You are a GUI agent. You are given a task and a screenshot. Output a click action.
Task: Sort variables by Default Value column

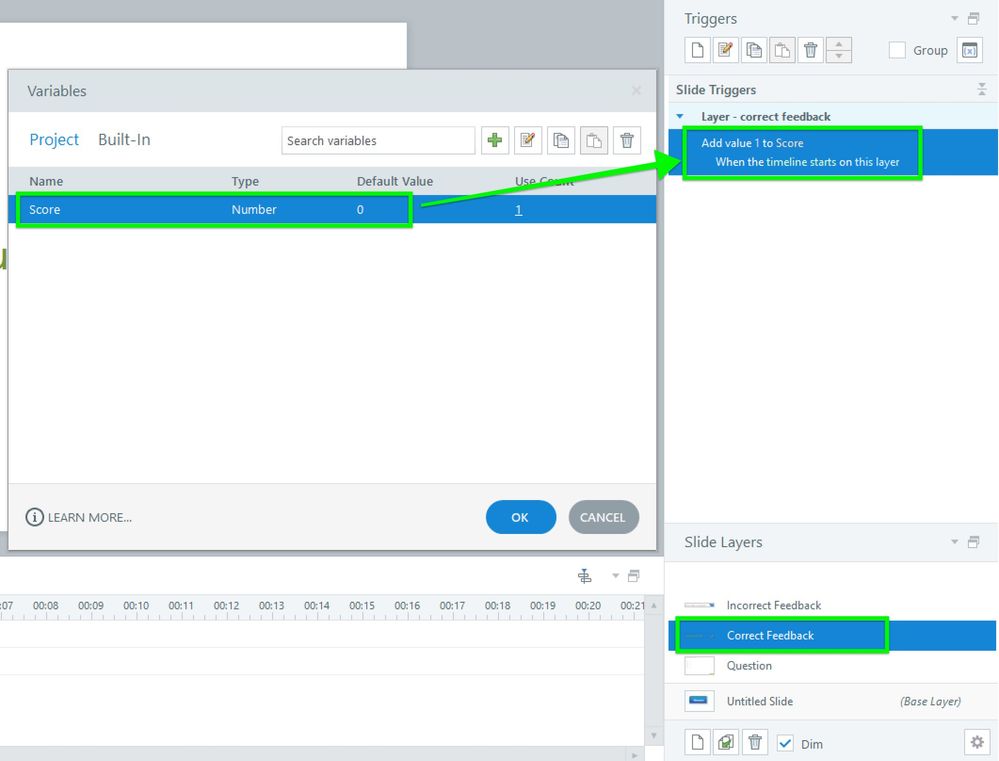click(x=395, y=181)
